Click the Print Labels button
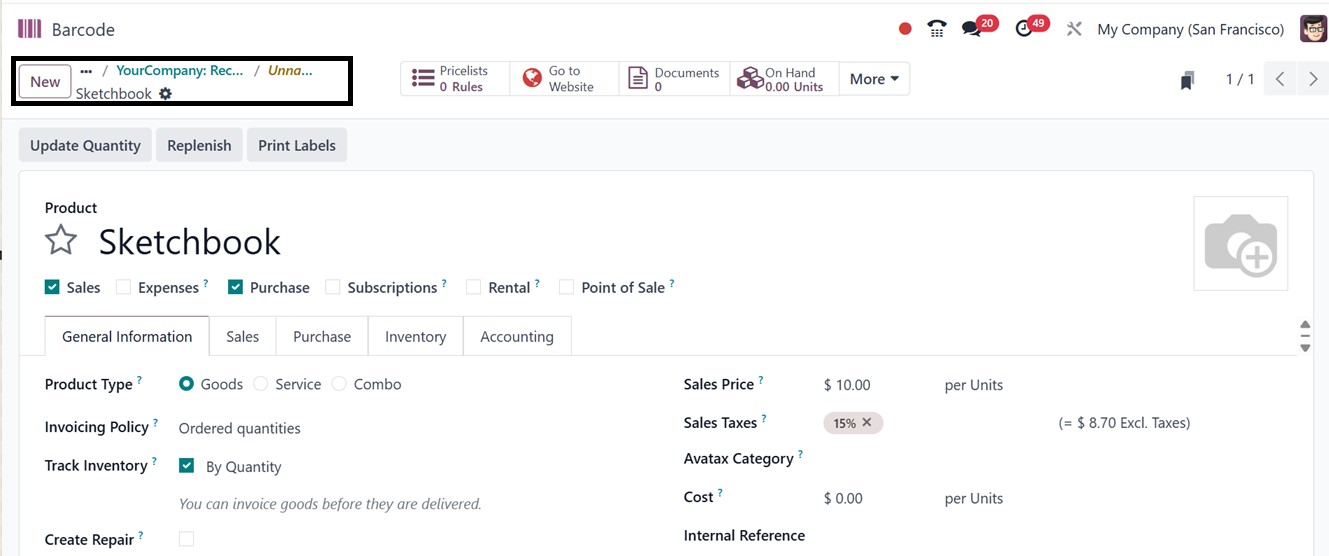The width and height of the screenshot is (1329, 556). click(x=296, y=145)
